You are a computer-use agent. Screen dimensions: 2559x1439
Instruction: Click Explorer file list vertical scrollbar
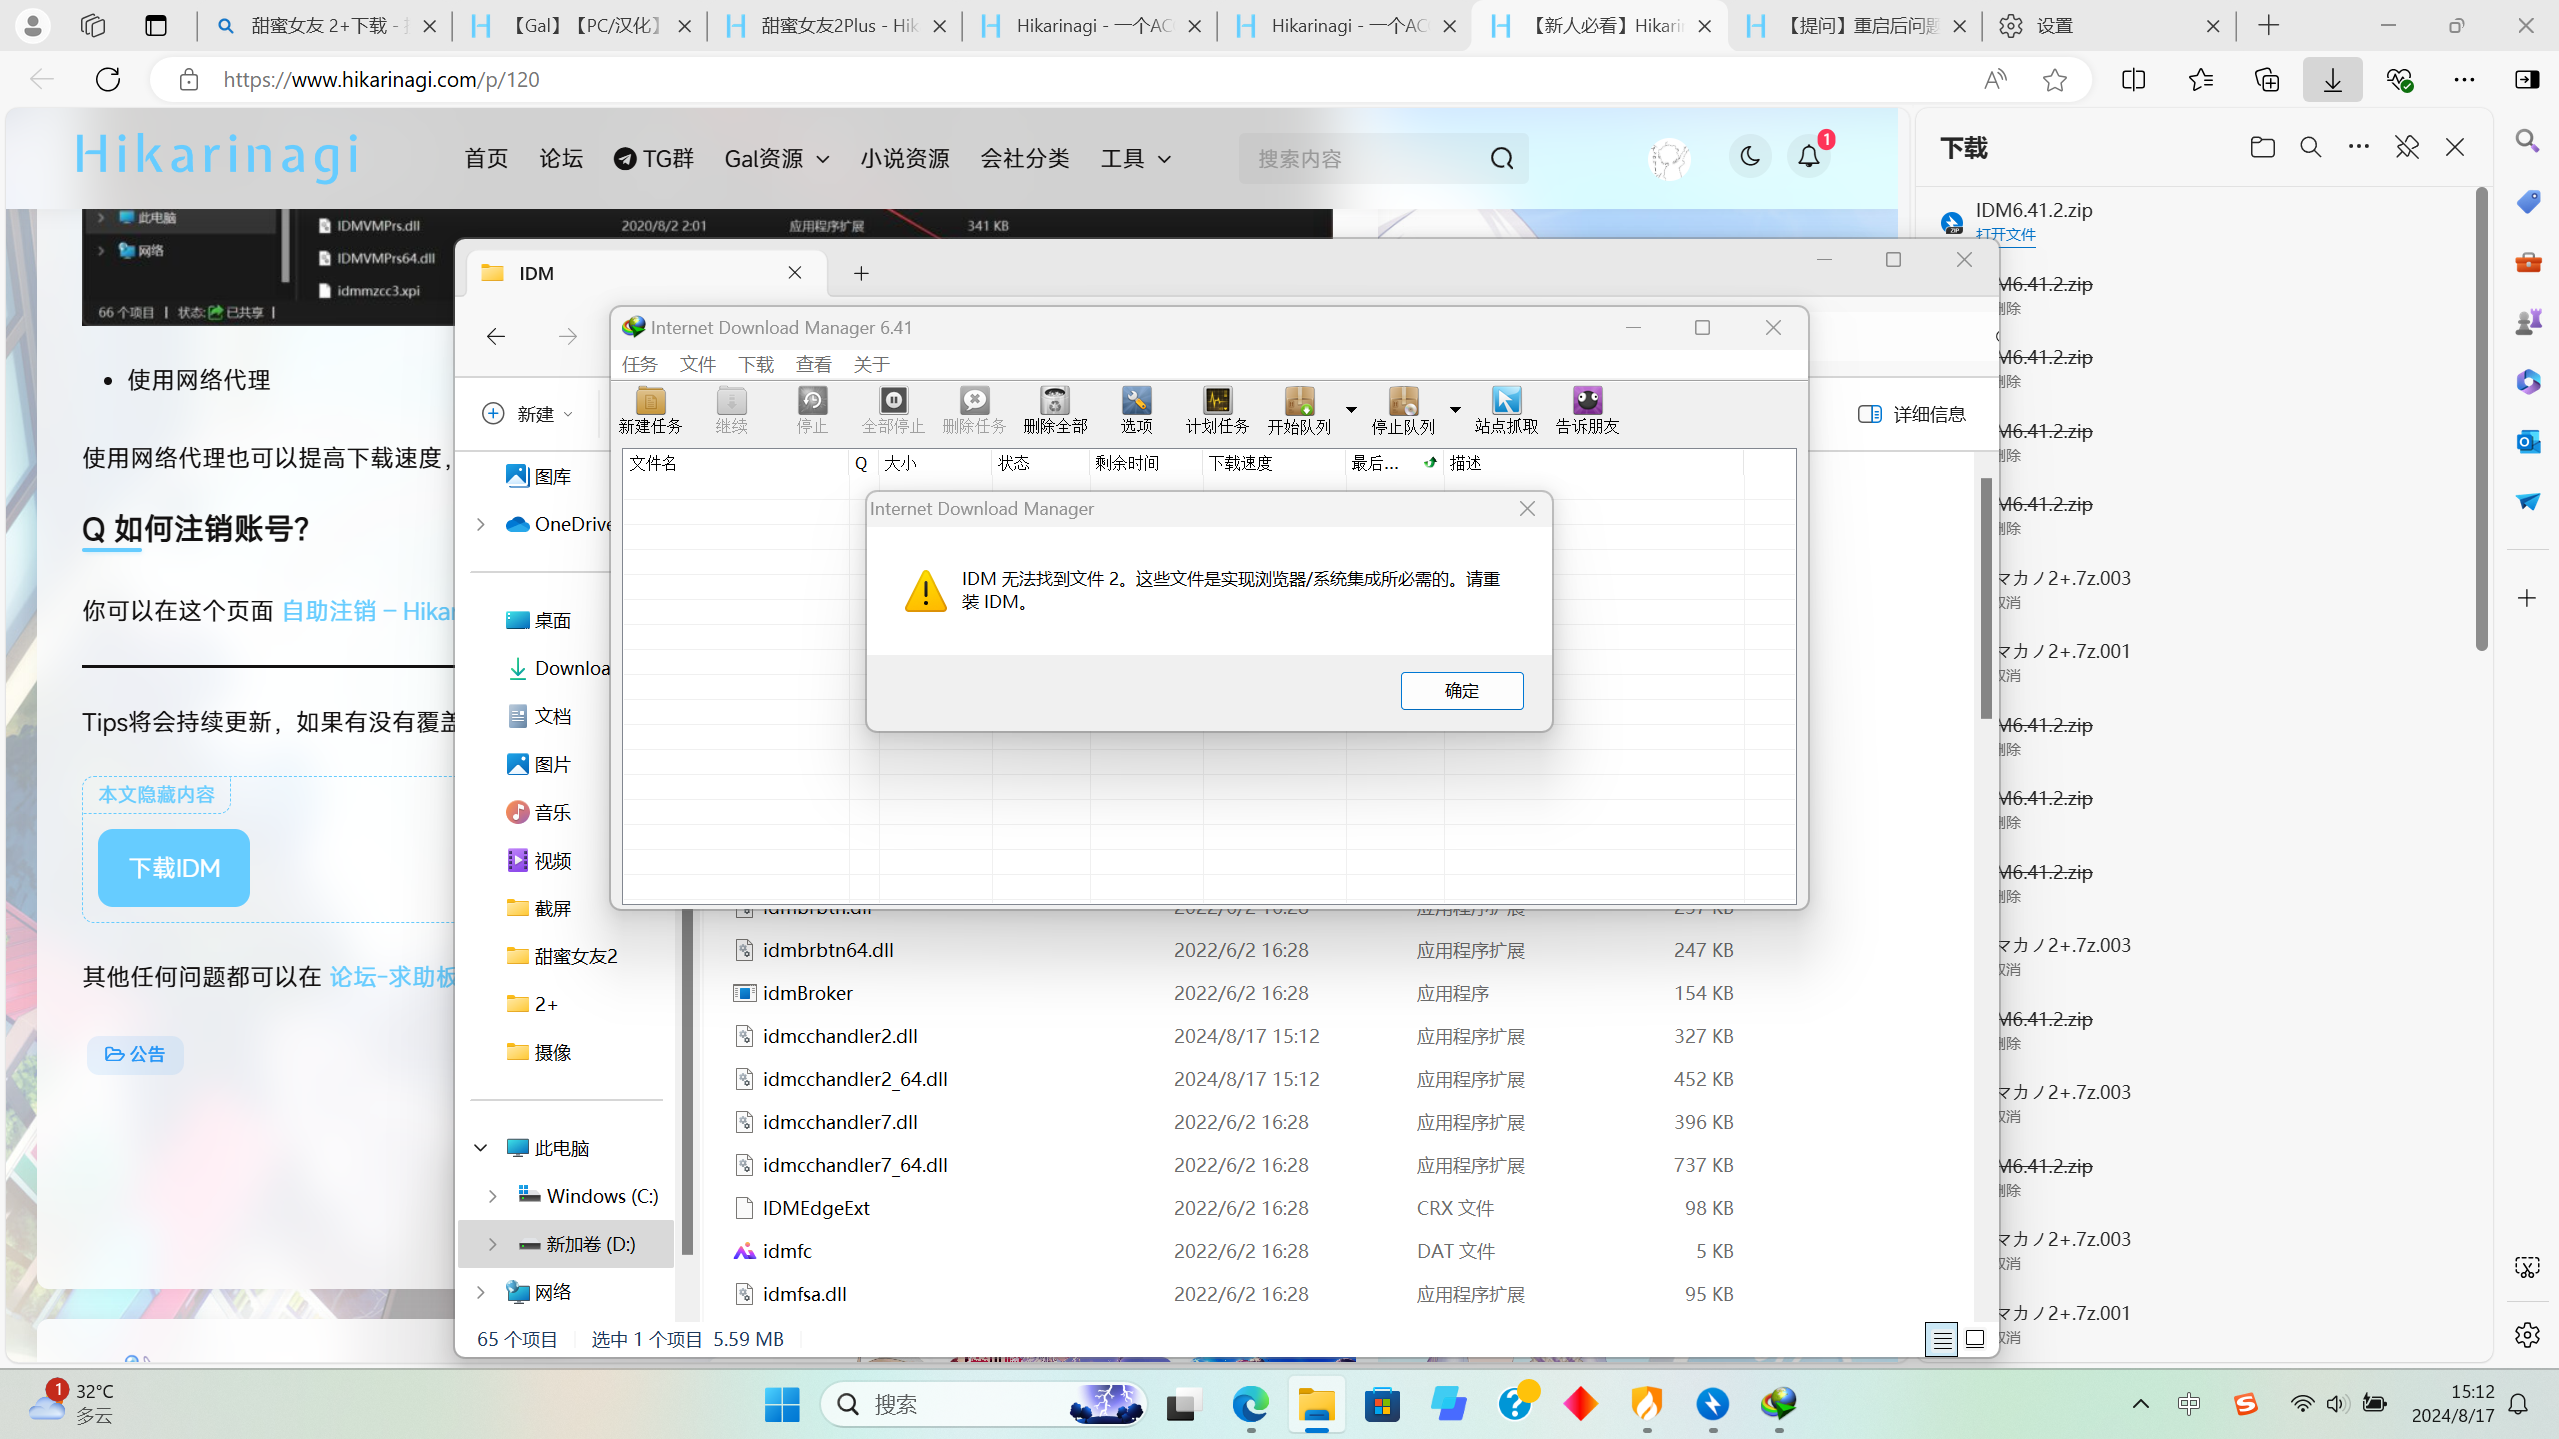tap(1985, 598)
